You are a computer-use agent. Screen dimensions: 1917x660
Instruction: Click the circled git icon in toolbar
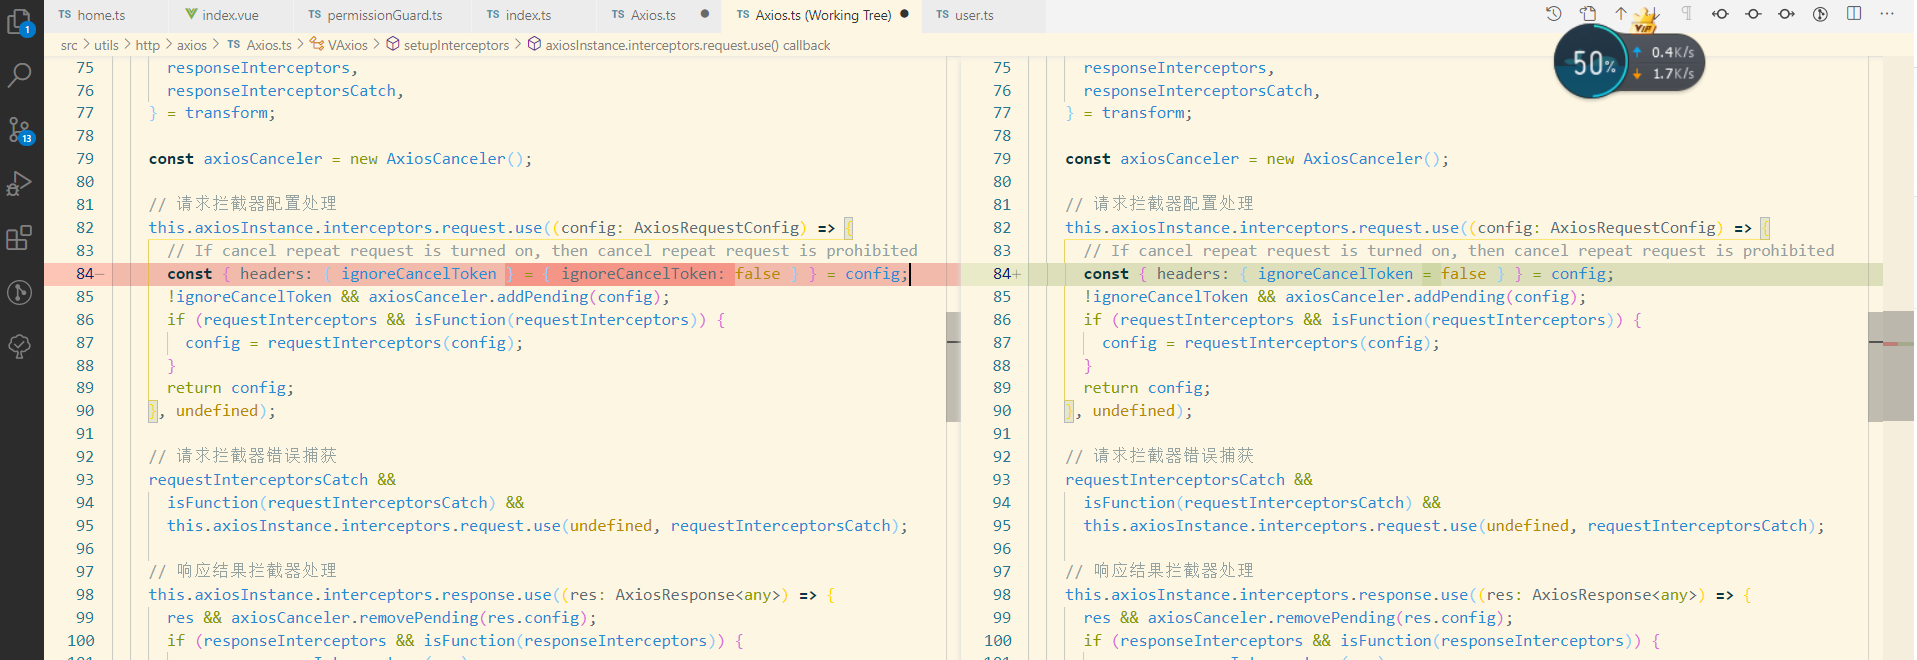click(x=1820, y=14)
